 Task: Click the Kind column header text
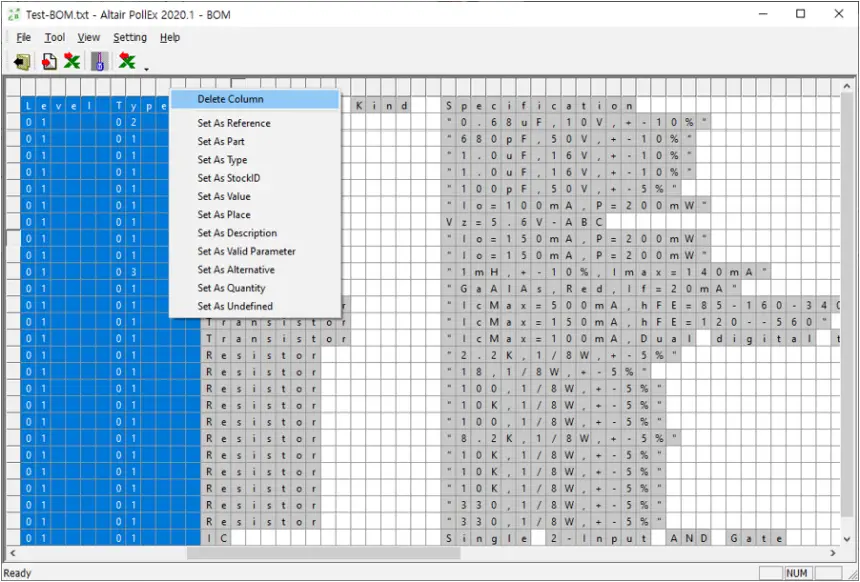tap(381, 106)
